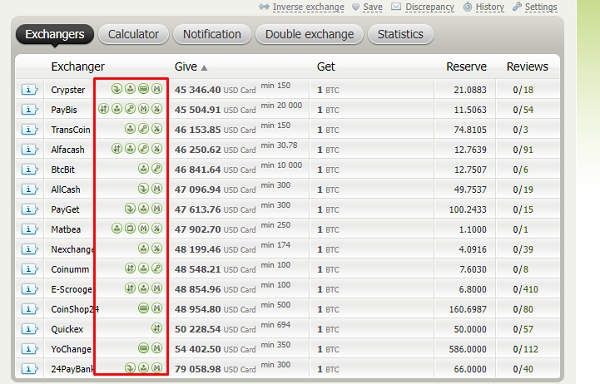This screenshot has height=384, width=600.
Task: Click the curved-arrow icon in AllCash row
Action: [143, 188]
